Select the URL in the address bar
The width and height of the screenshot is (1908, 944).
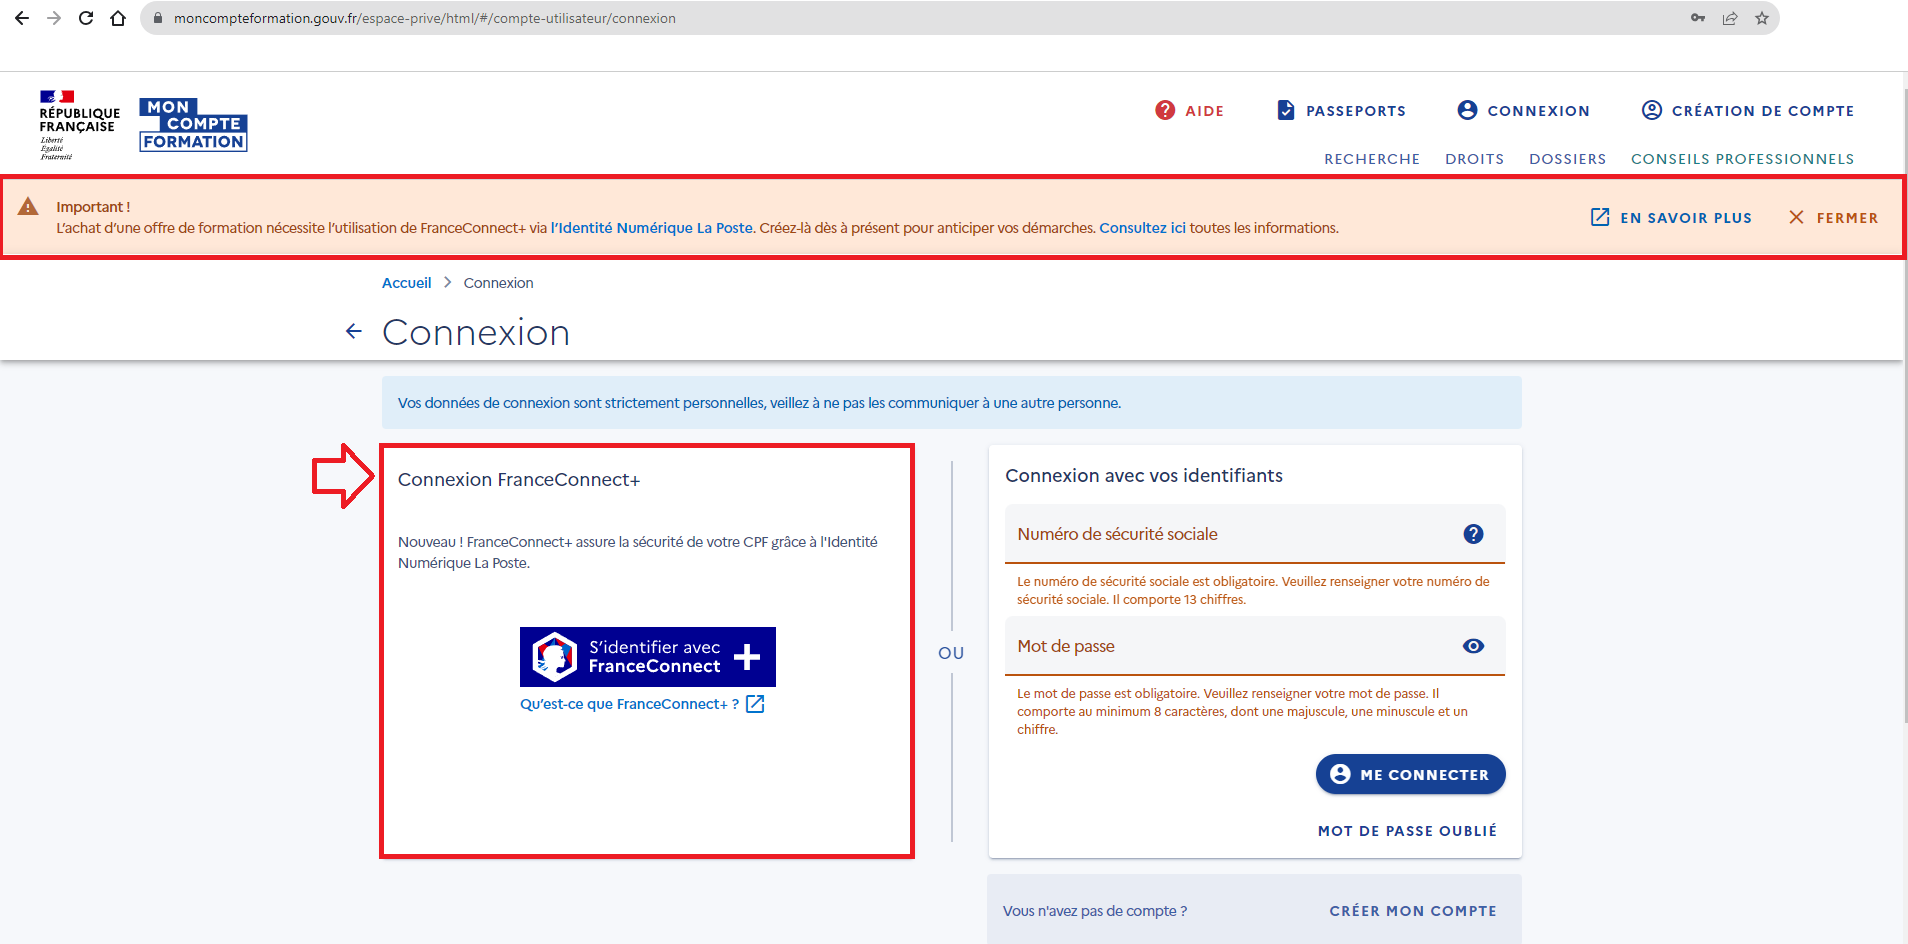pyautogui.click(x=424, y=18)
